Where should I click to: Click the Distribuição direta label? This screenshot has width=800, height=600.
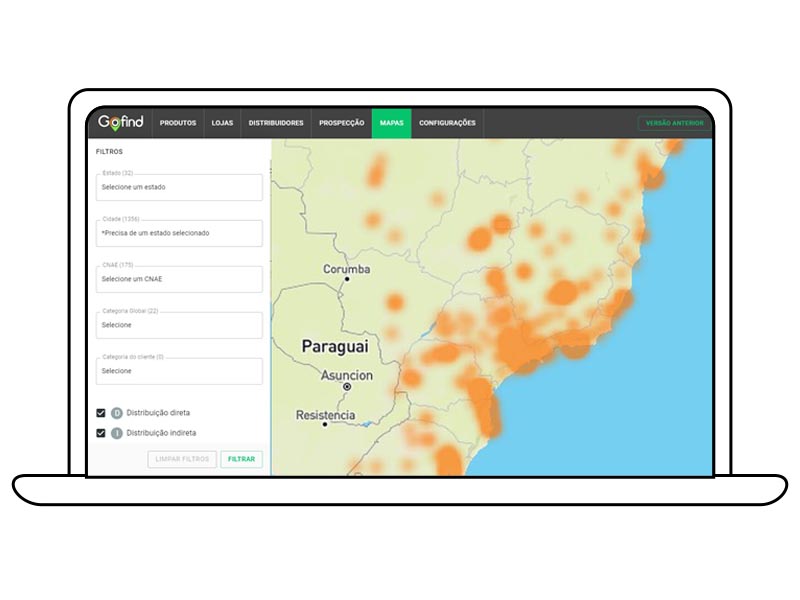point(158,413)
